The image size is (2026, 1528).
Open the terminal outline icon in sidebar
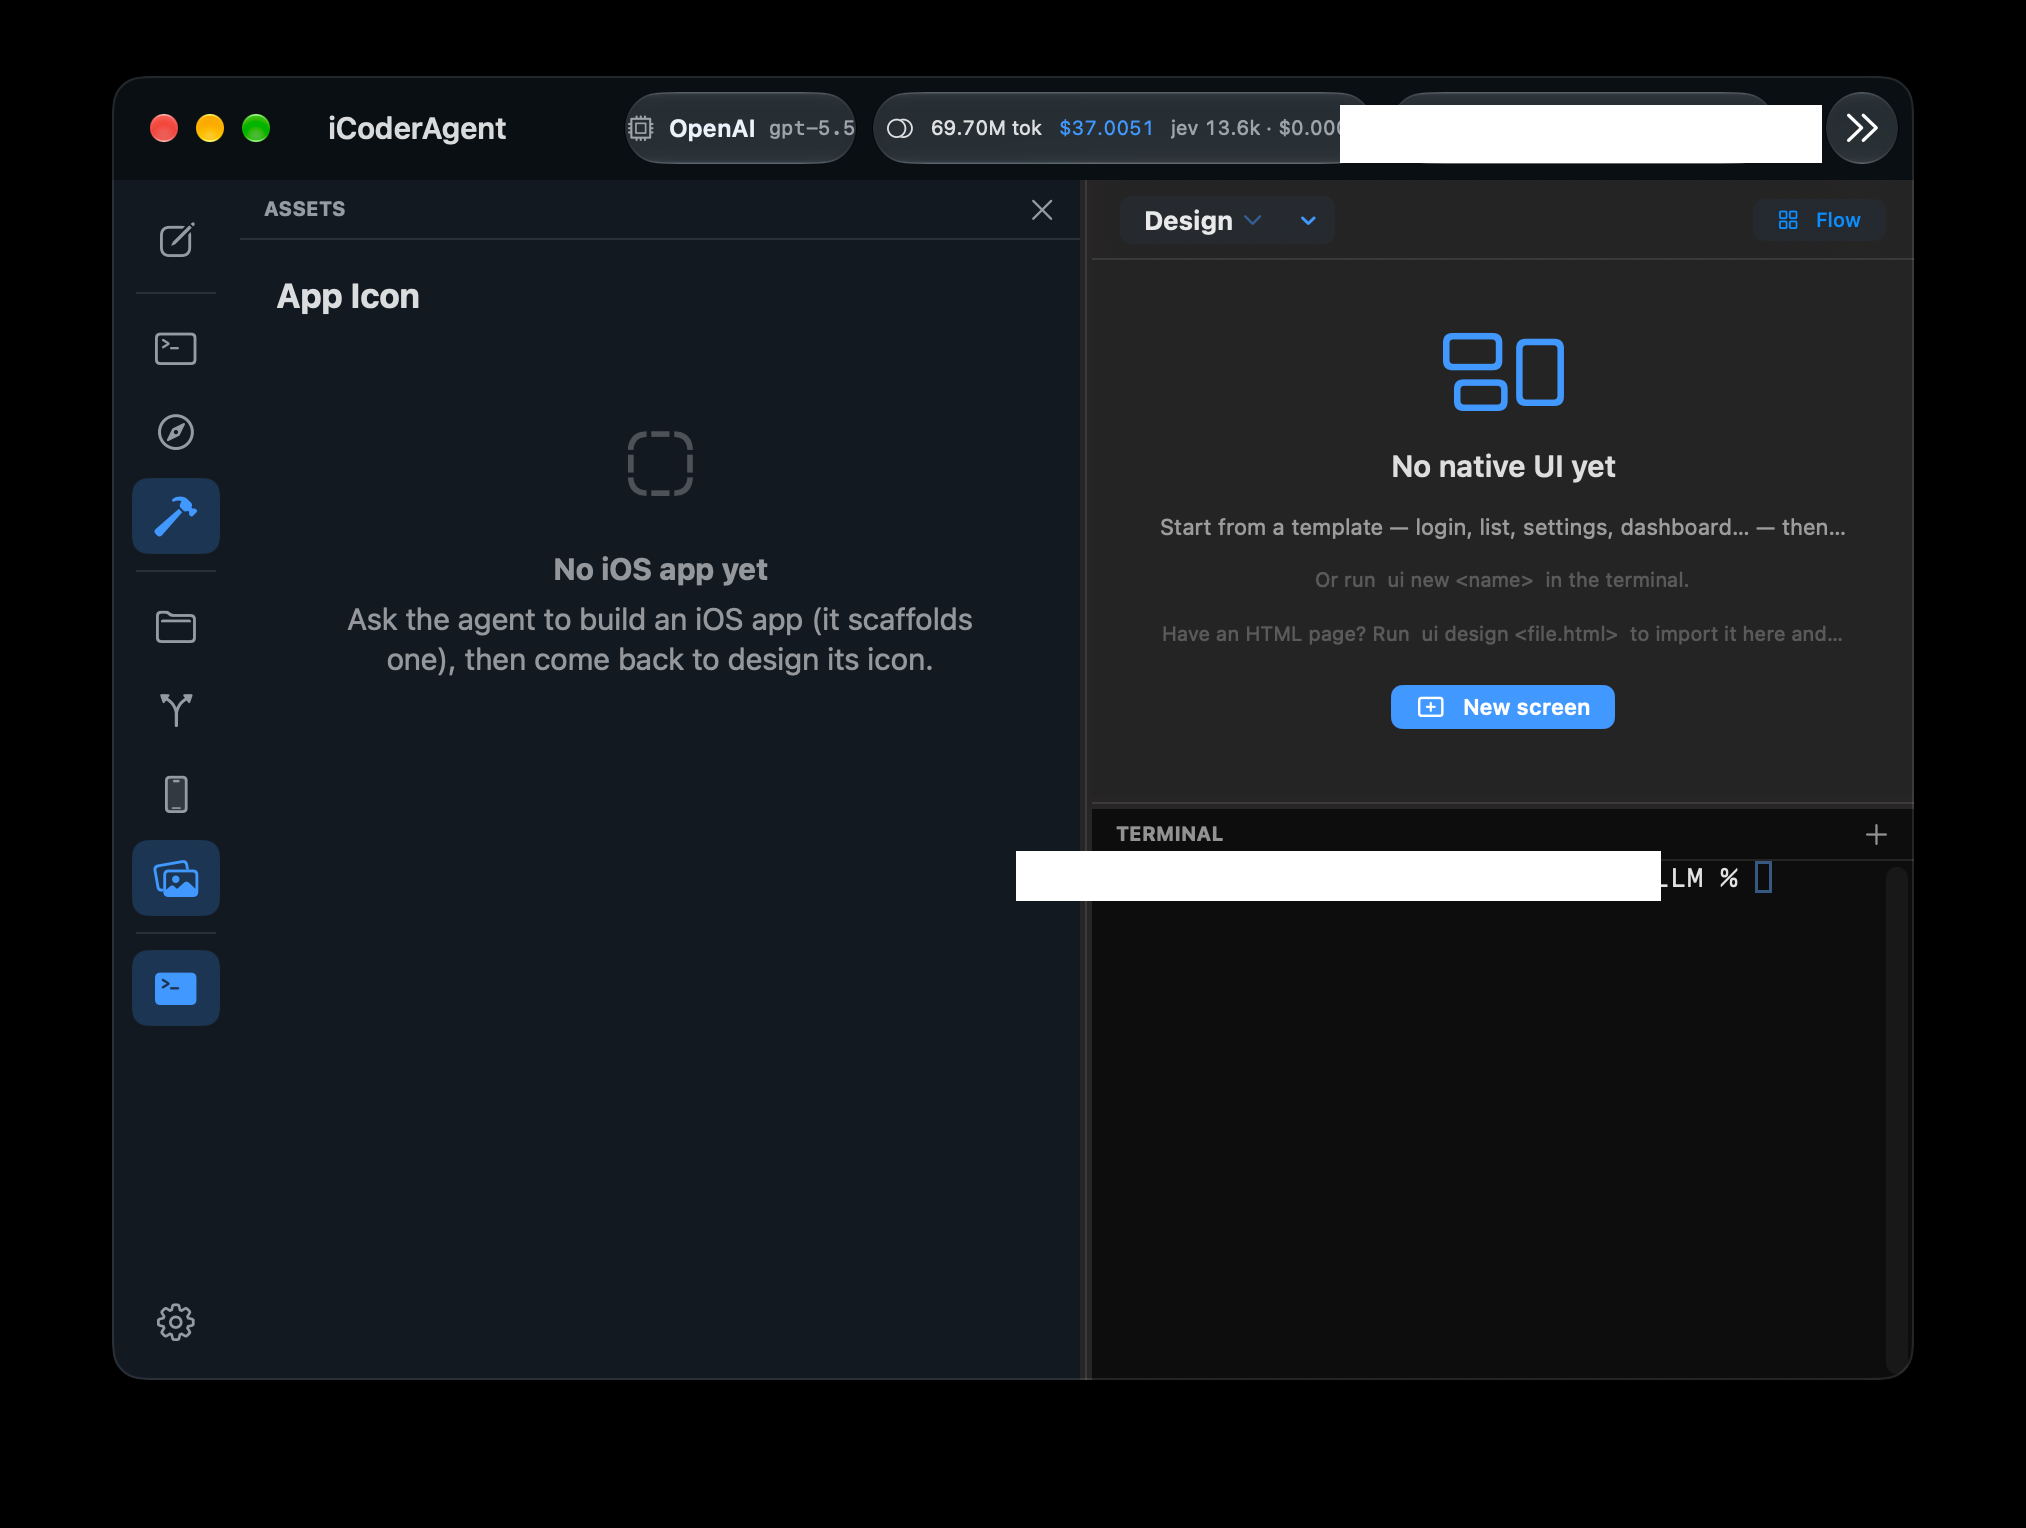pyautogui.click(x=176, y=348)
